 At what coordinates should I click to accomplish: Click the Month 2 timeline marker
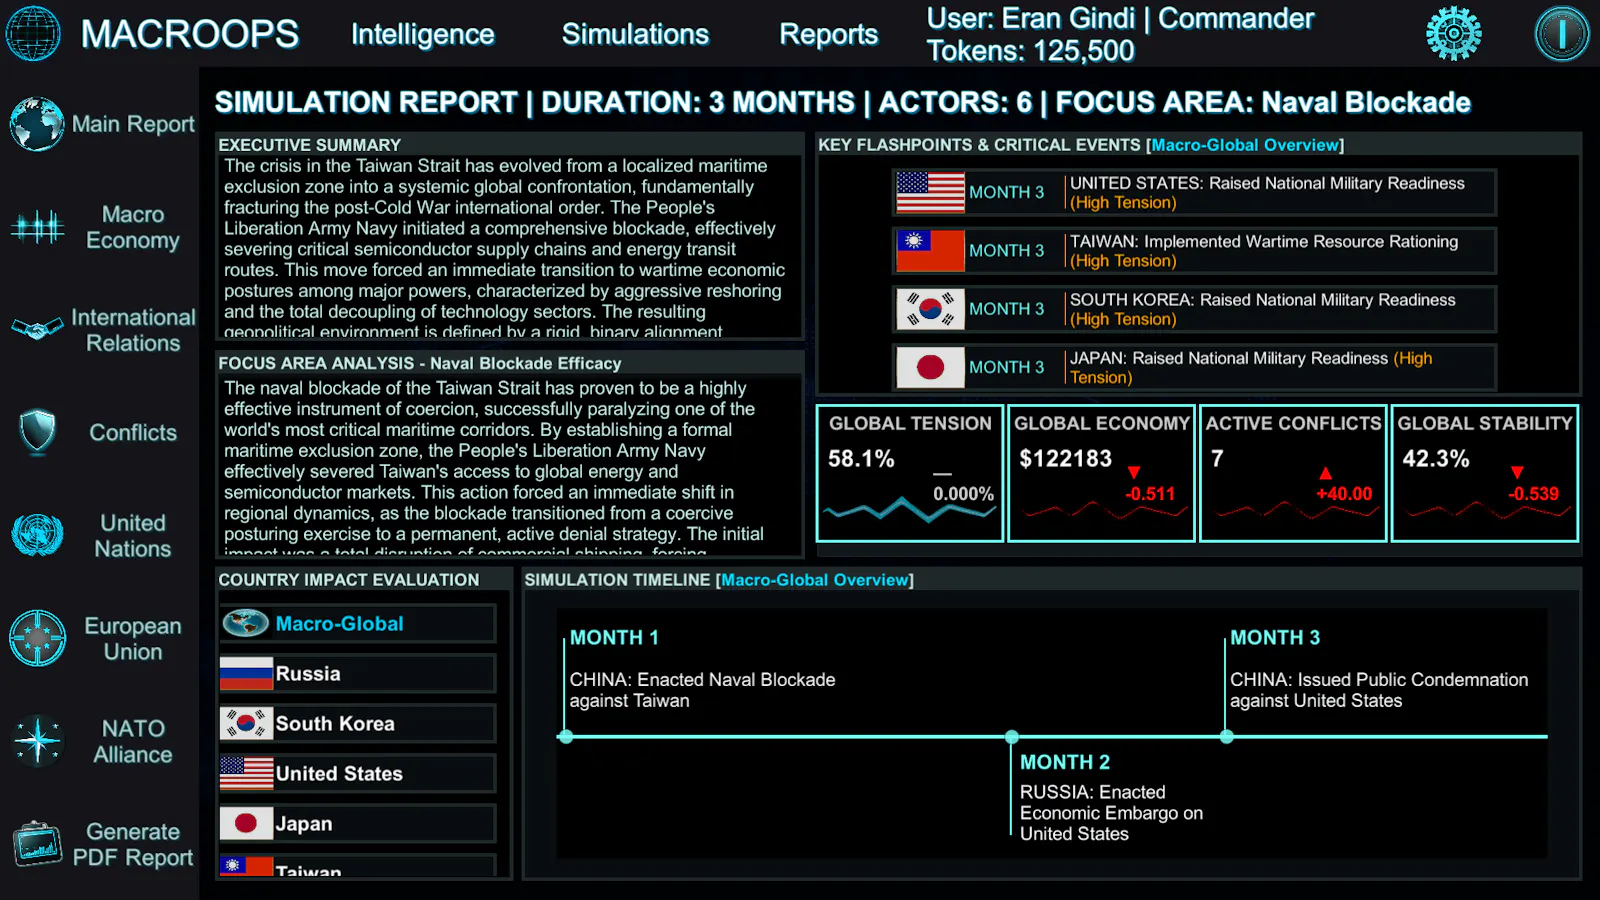[1012, 737]
